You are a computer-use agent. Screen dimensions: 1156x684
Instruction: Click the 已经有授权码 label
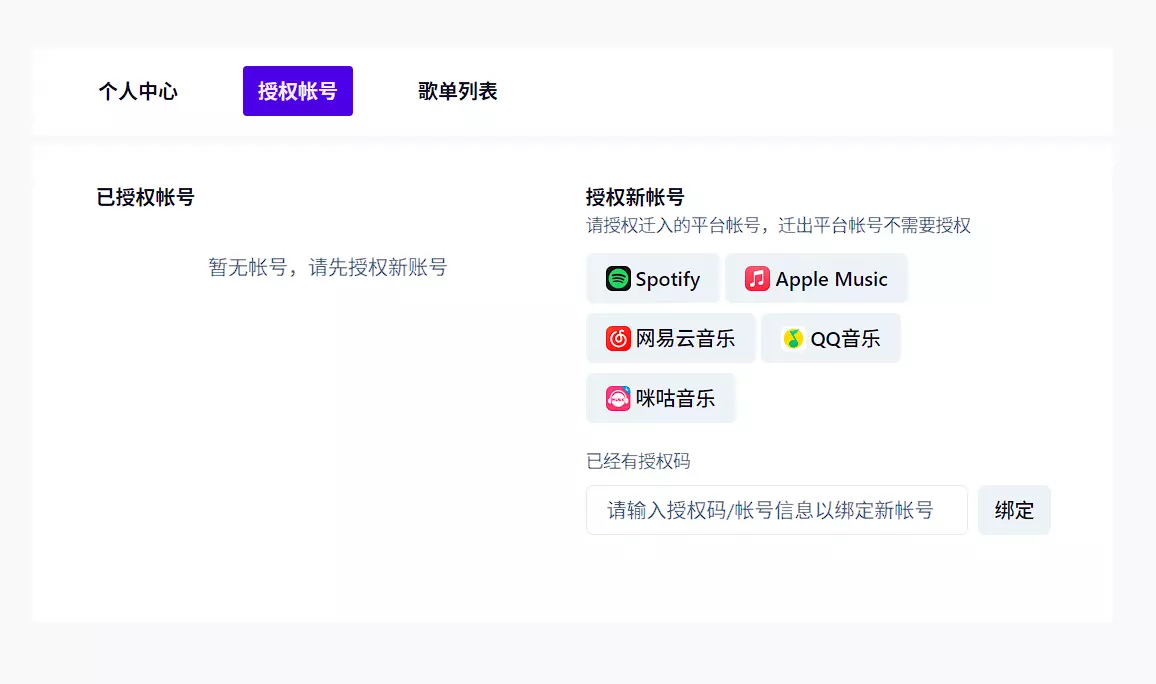tap(638, 461)
